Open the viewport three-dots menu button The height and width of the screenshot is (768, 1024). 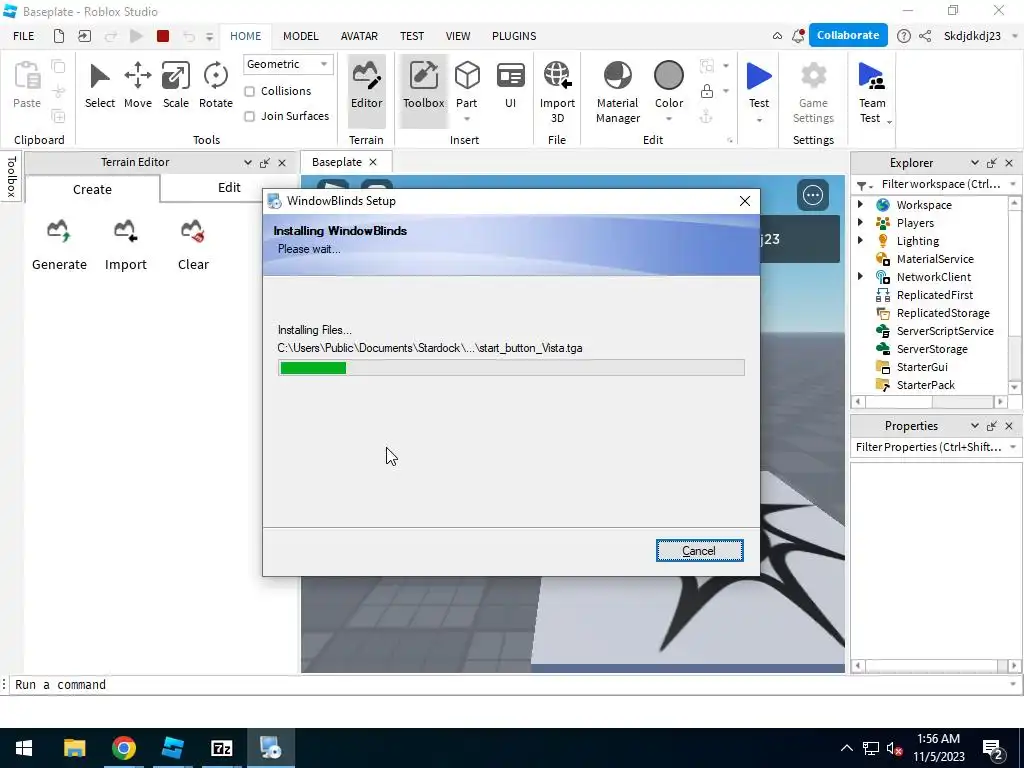812,195
